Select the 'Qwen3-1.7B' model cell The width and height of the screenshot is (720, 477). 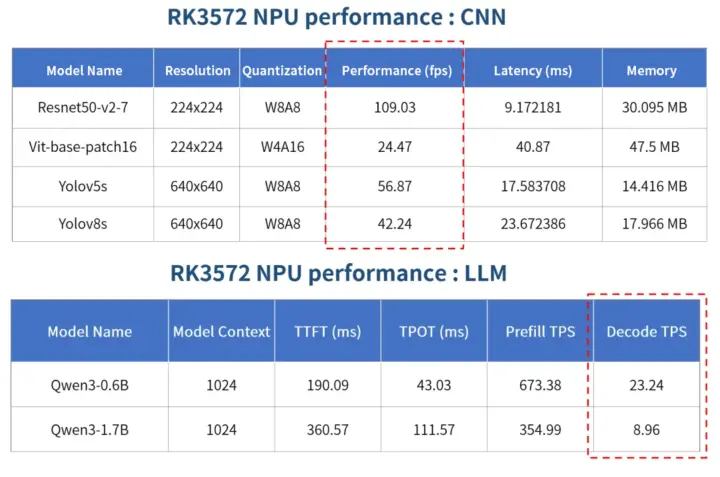90,430
